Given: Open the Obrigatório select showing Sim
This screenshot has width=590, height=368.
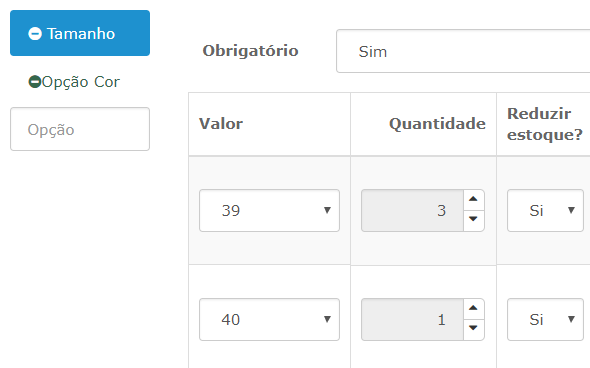Looking at the screenshot, I should click(x=463, y=51).
